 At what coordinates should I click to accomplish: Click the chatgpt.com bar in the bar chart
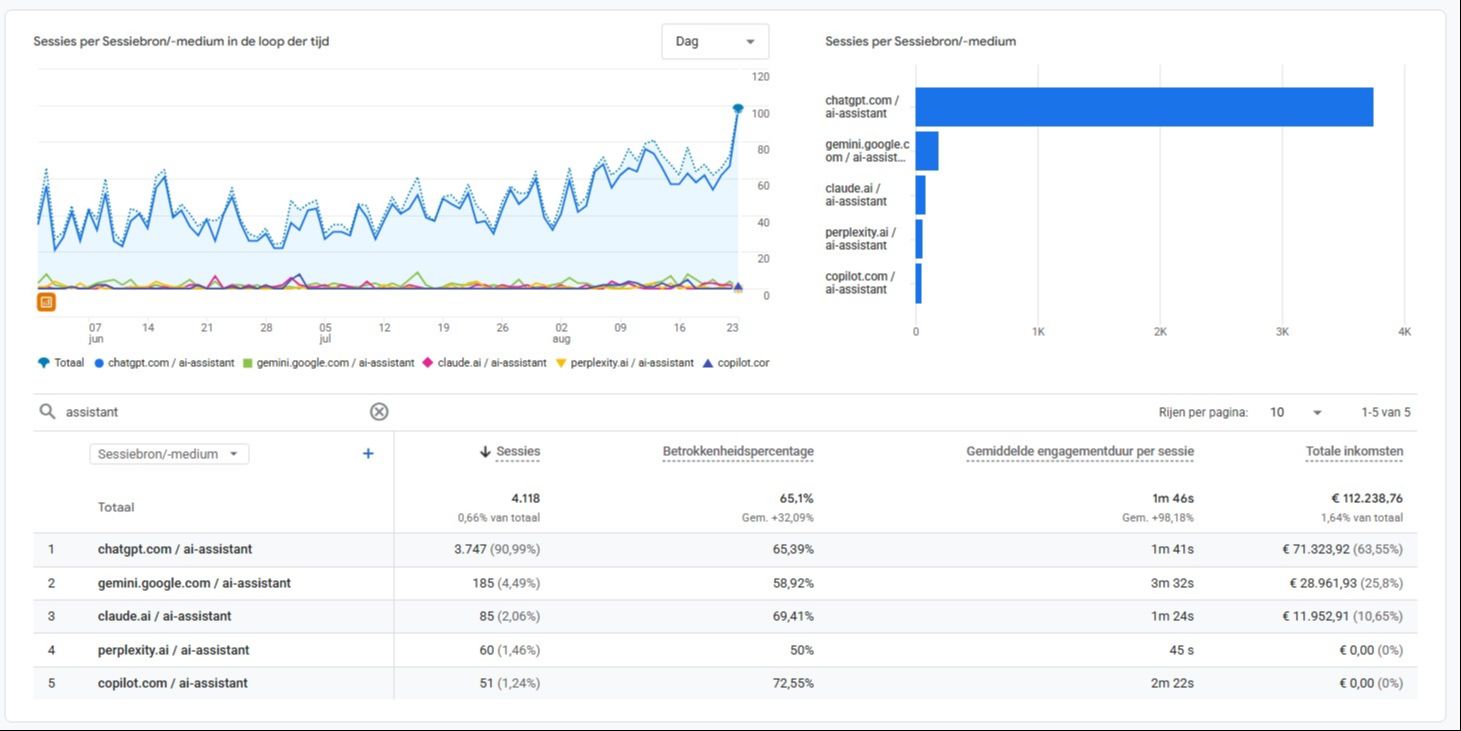coord(1144,107)
